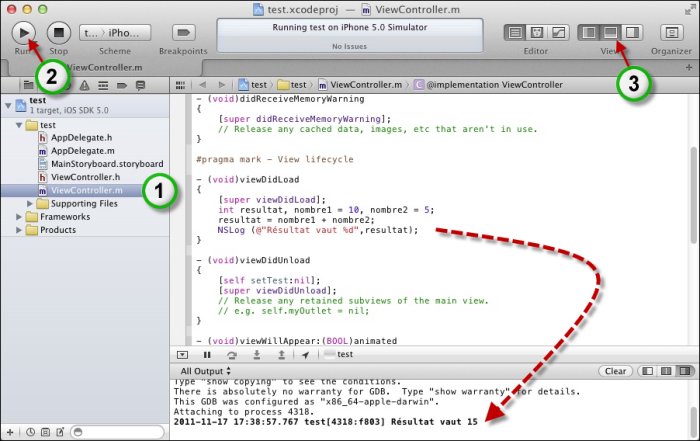Viewport: 700px width, 441px height.
Task: Toggle the Debug area view
Action: click(609, 33)
